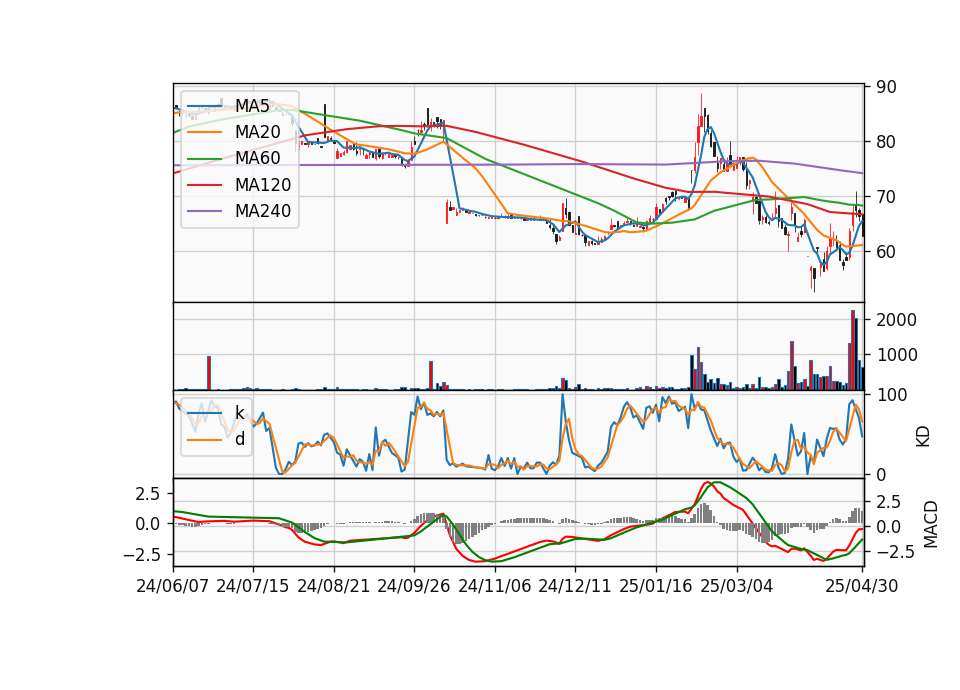Click the blue MA5 legend line
Viewport: 960px width, 690px height.
coord(205,106)
